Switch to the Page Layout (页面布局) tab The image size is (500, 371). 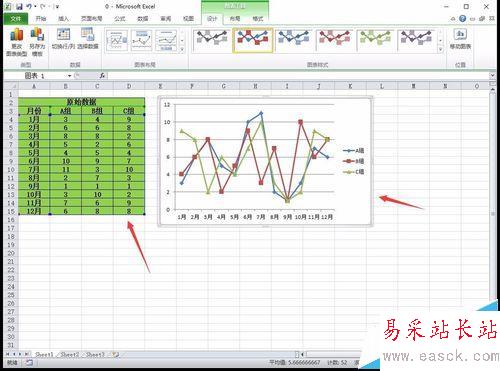pyautogui.click(x=91, y=19)
